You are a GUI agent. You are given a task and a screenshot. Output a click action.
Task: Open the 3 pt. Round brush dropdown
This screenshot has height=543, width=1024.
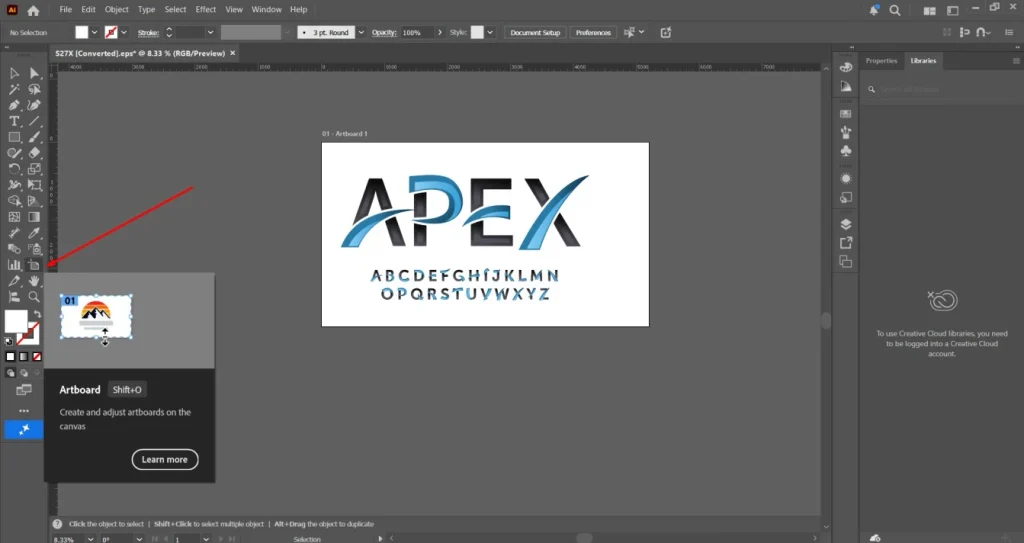(x=361, y=32)
